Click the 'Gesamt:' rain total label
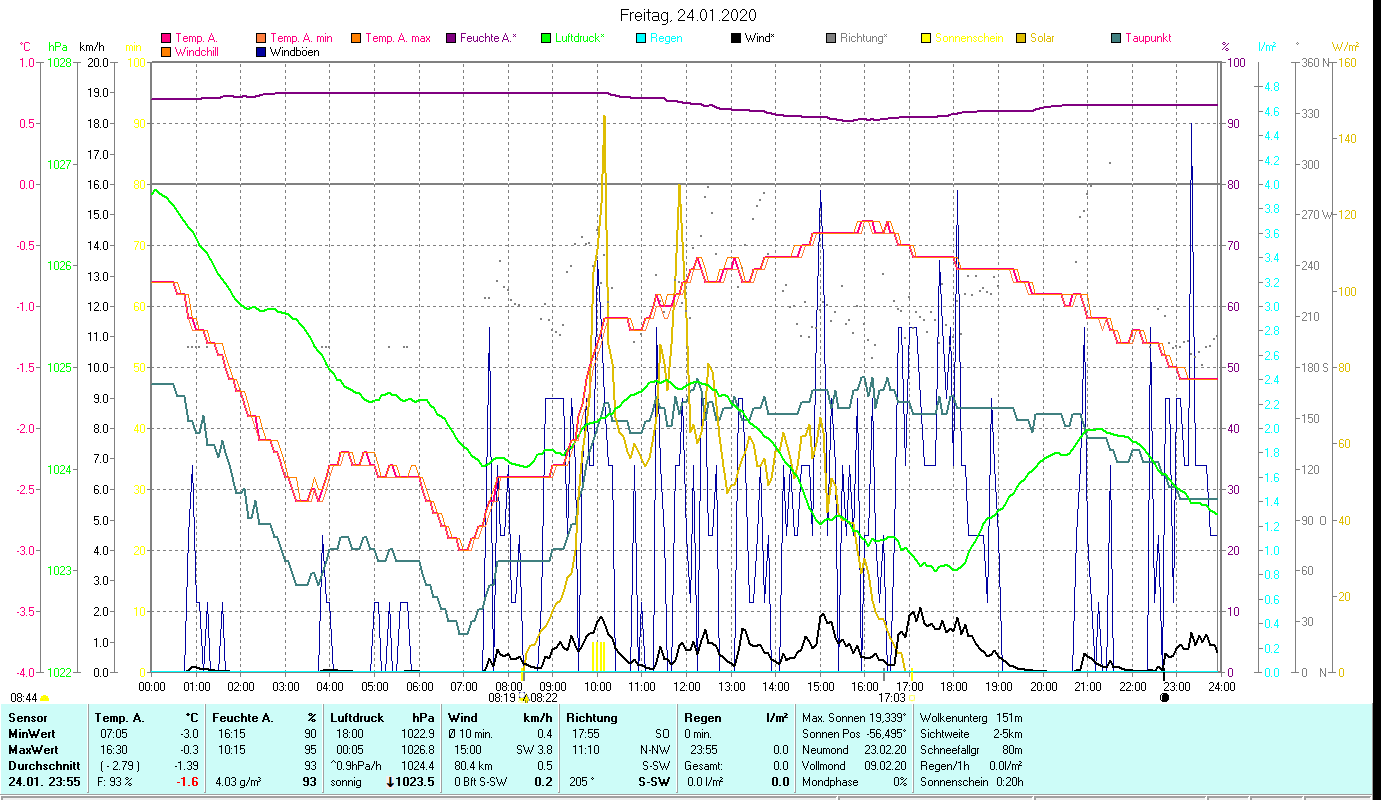 [x=702, y=766]
